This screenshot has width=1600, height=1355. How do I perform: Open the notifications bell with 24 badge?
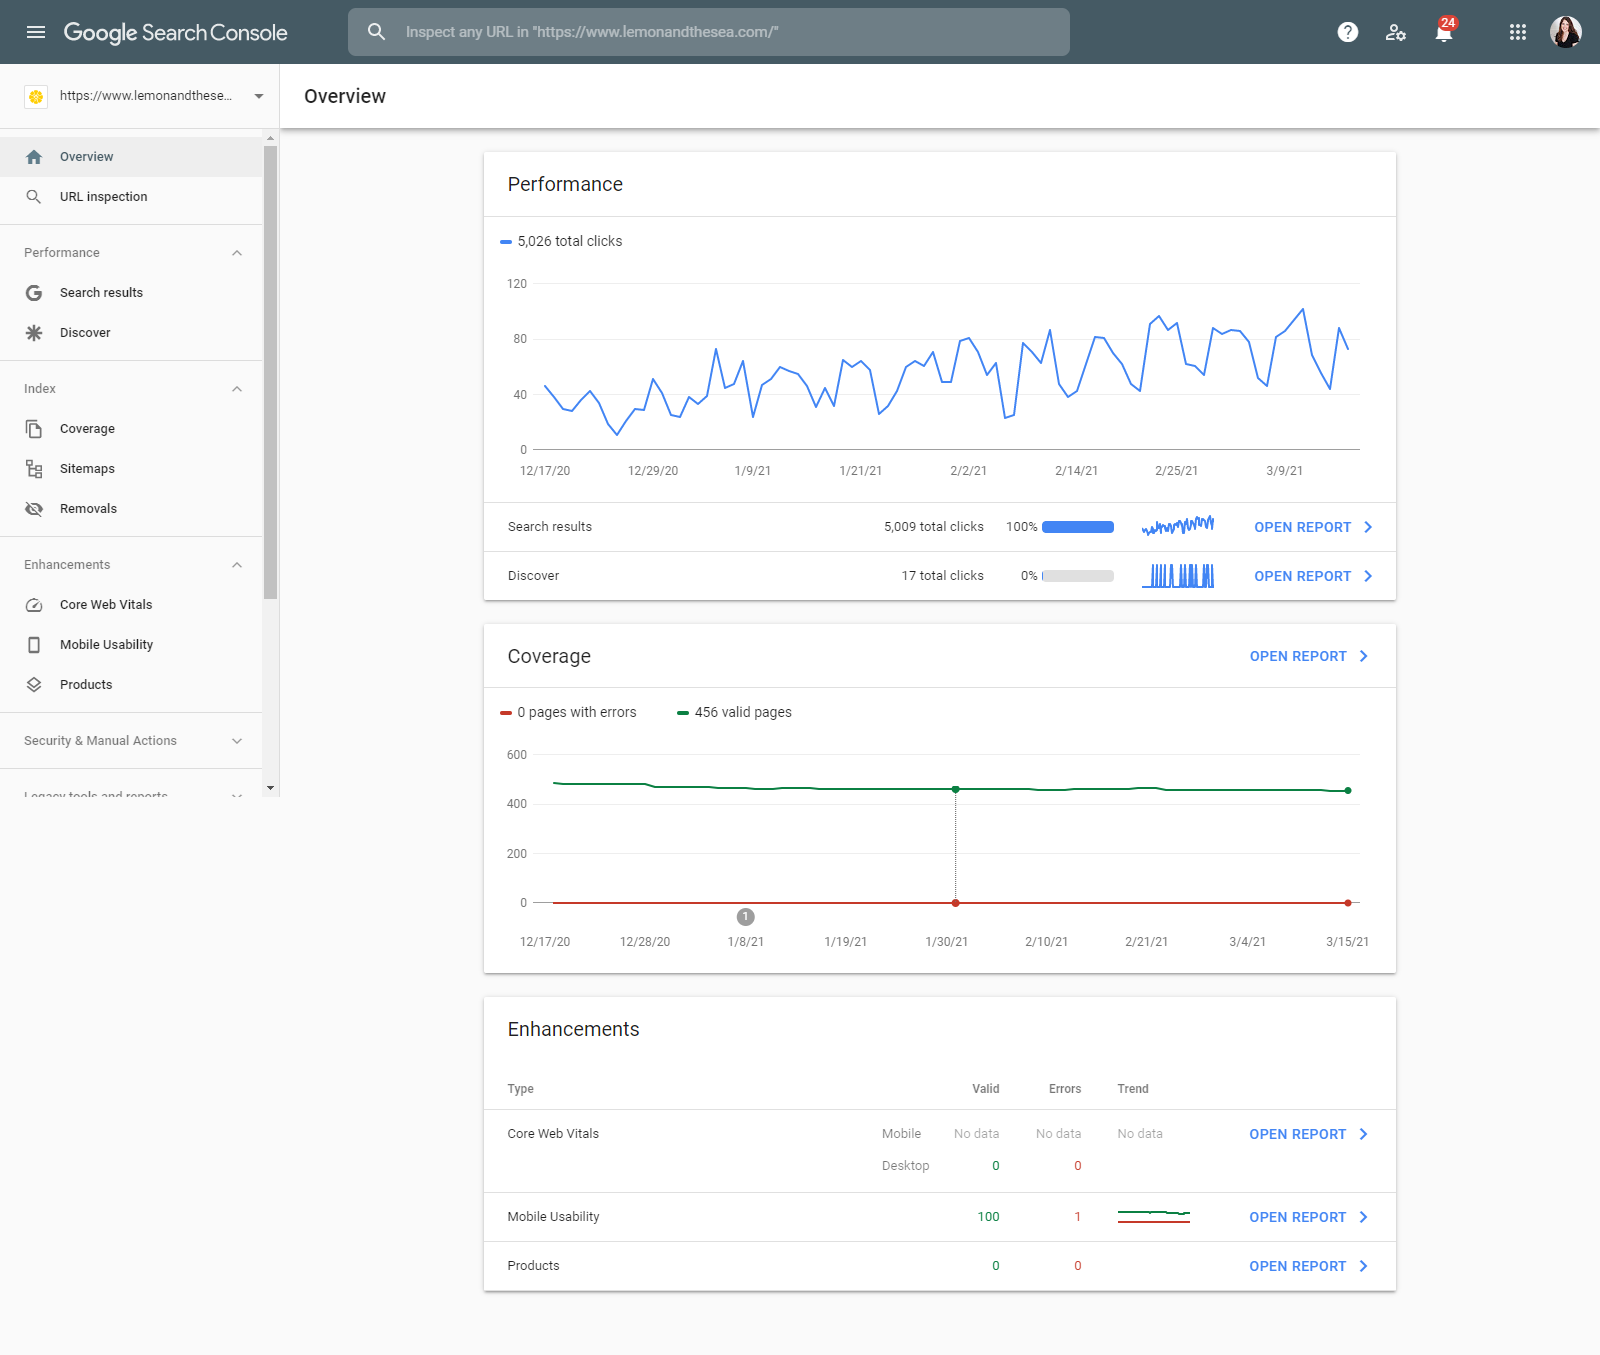[x=1444, y=32]
